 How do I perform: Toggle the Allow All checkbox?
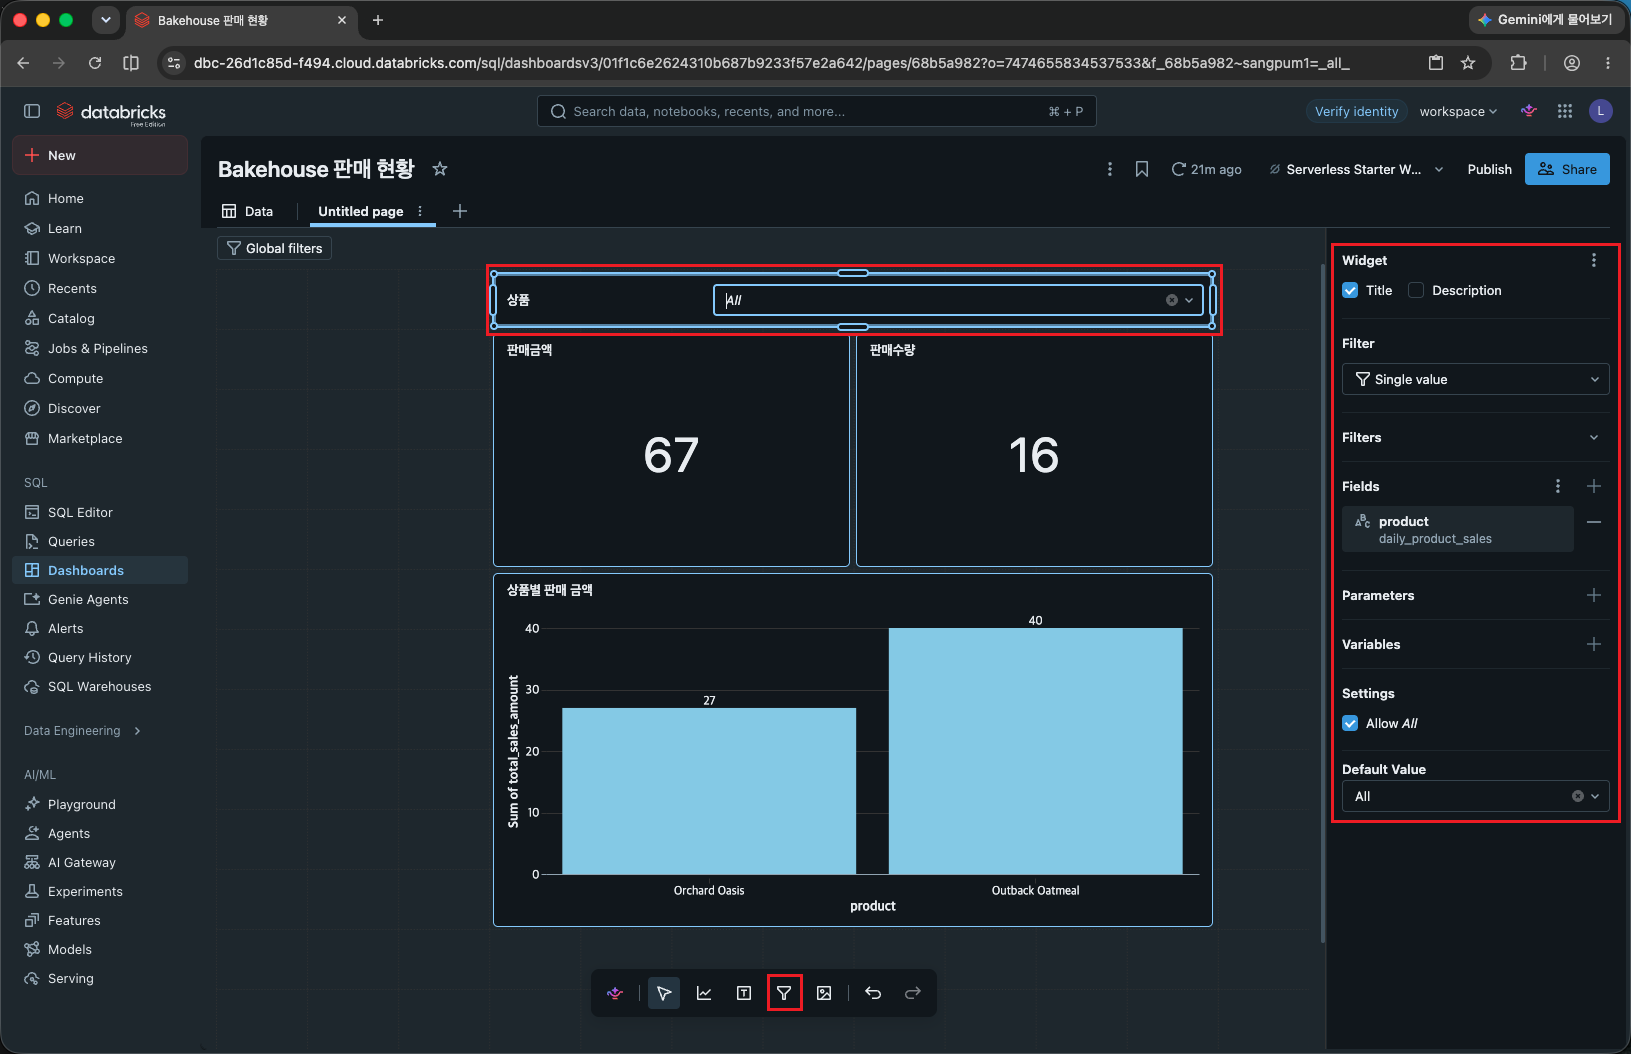click(1350, 723)
